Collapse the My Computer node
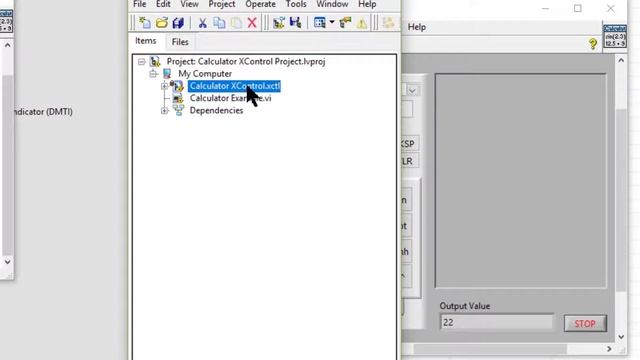 click(153, 74)
